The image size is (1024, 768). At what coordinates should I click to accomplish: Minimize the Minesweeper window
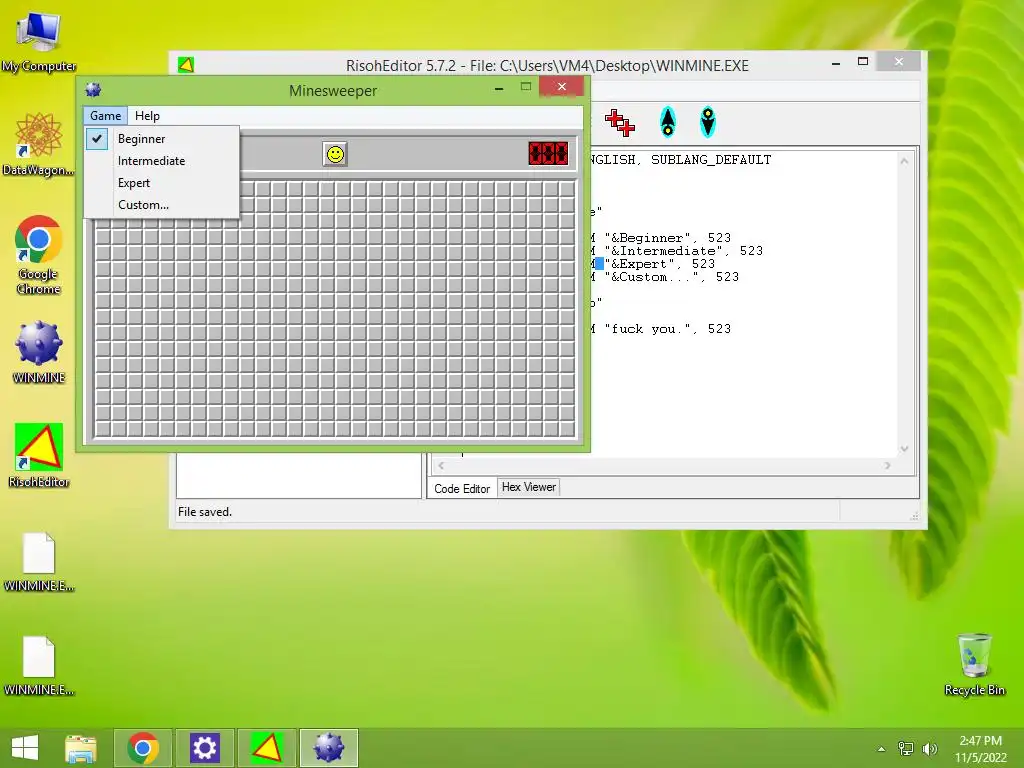point(499,88)
